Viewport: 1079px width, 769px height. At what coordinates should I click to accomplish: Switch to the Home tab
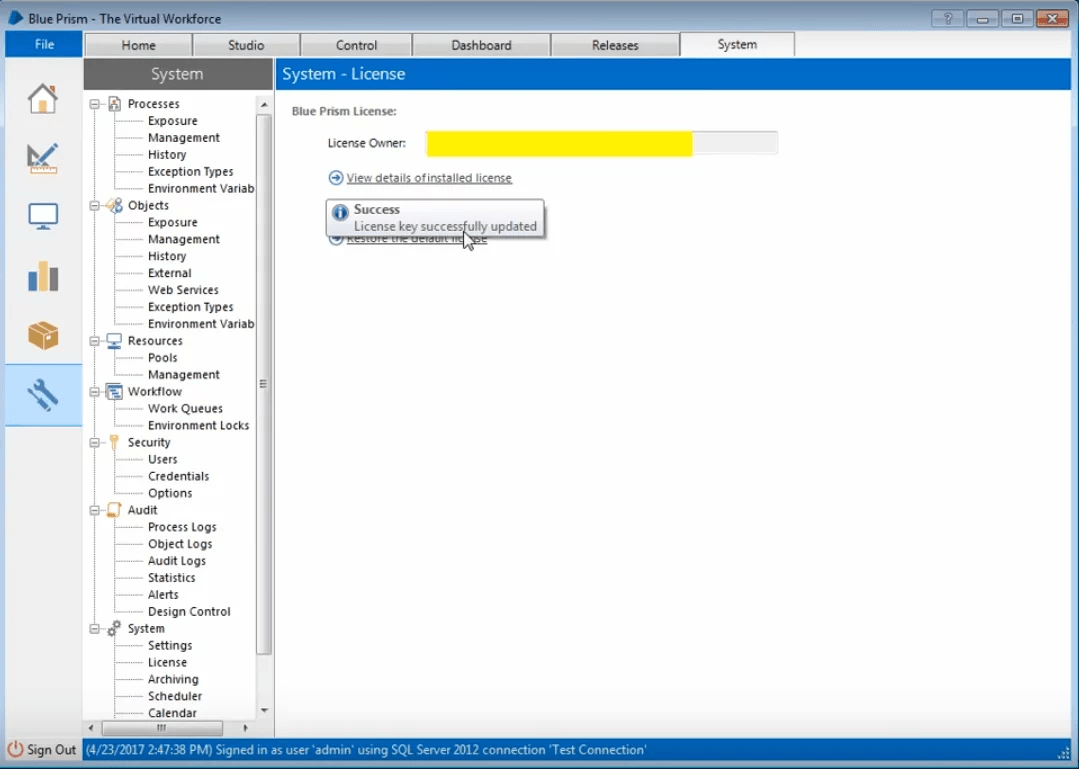click(x=138, y=45)
